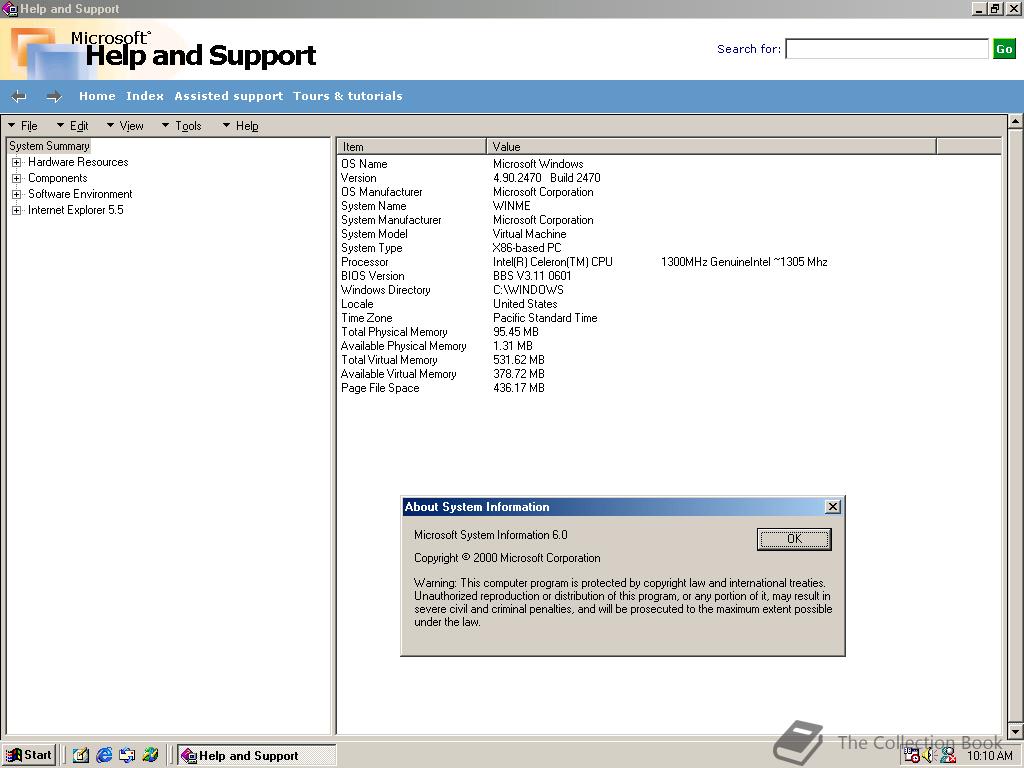Open the Start menu
Screen dimensions: 1024x768
pyautogui.click(x=29, y=756)
